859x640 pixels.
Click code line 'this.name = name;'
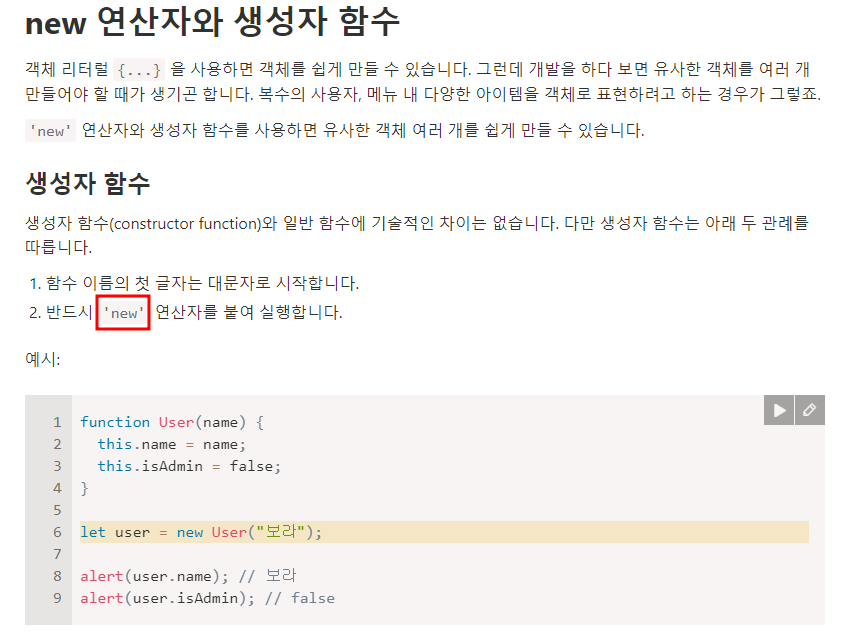[171, 444]
